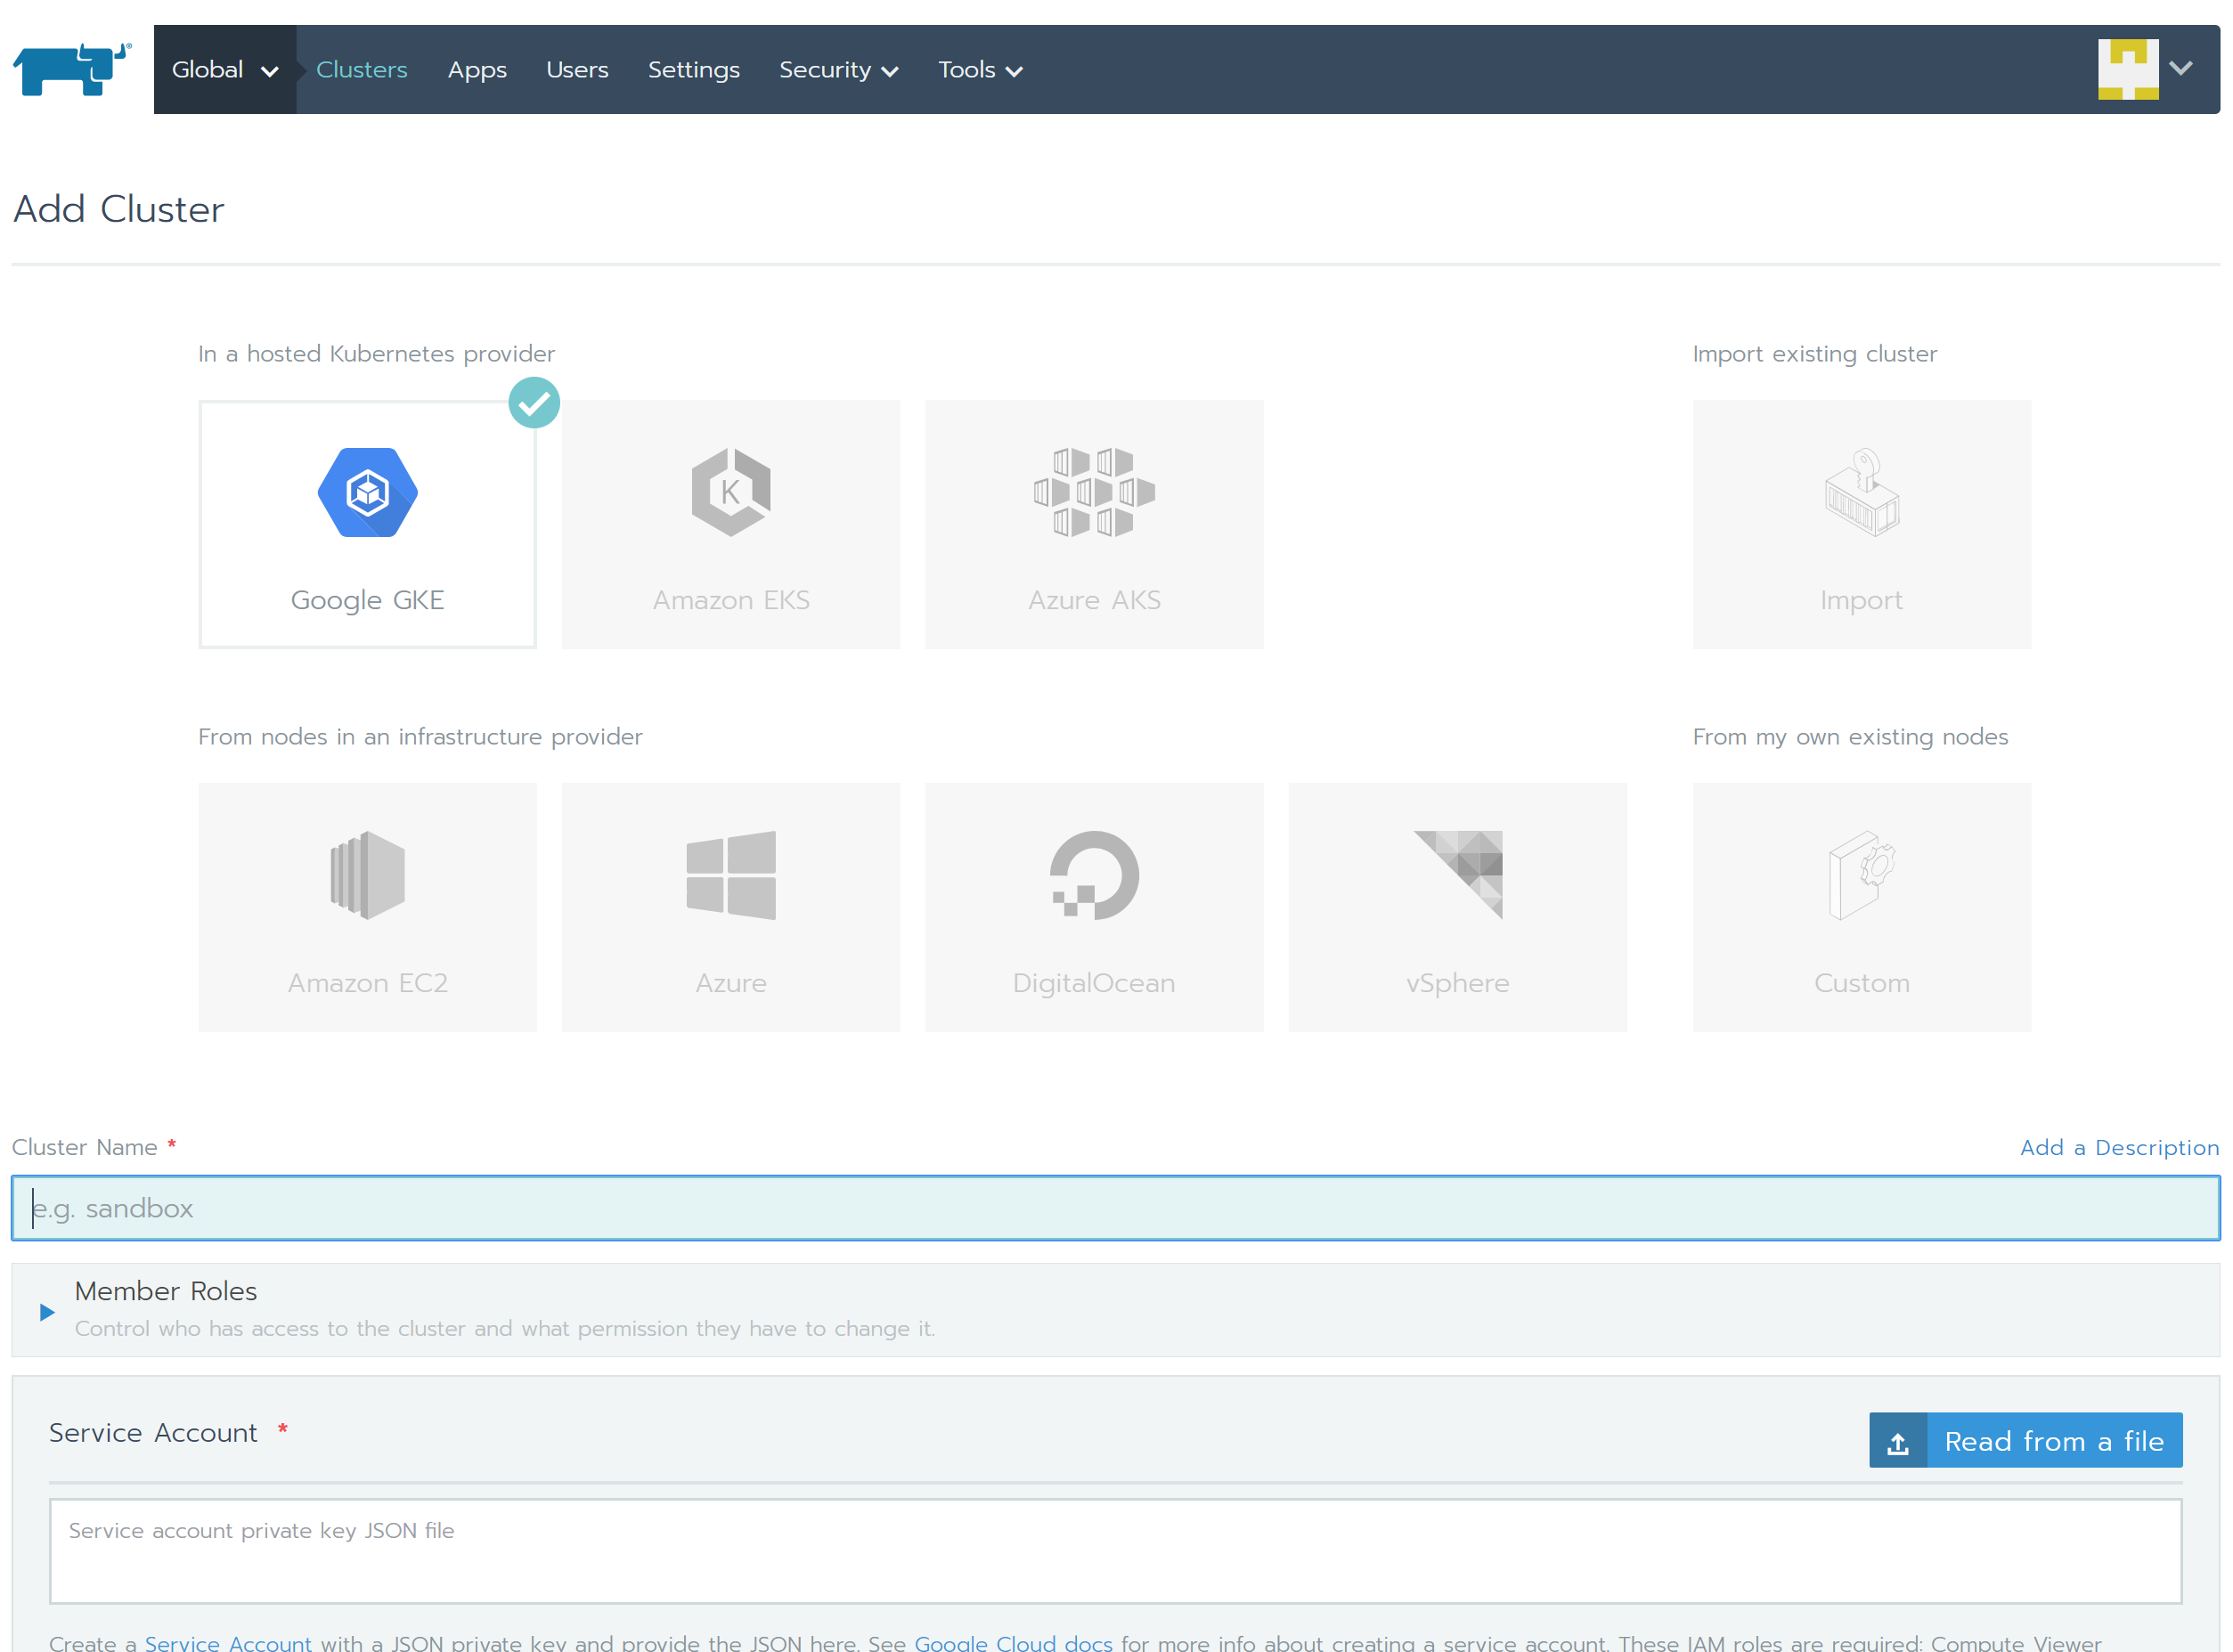
Task: Pick the DigitalOcean provider icon
Action: (x=1093, y=875)
